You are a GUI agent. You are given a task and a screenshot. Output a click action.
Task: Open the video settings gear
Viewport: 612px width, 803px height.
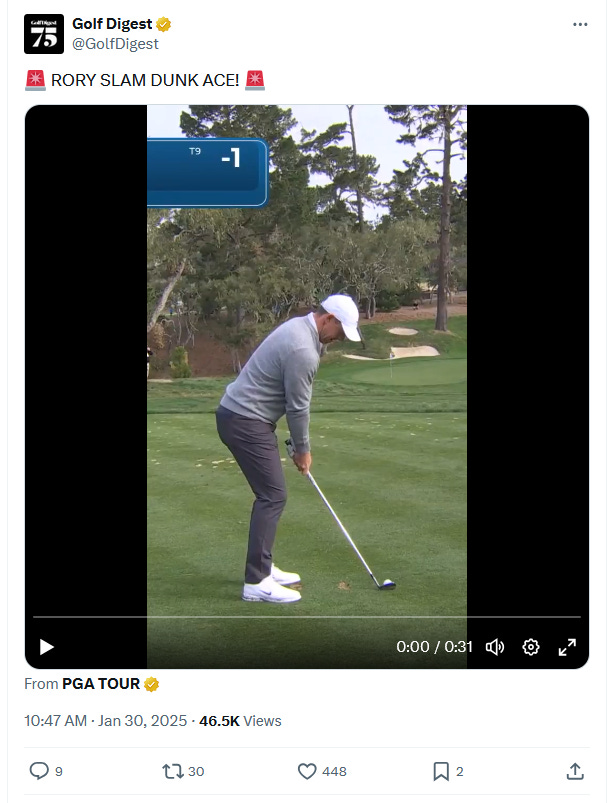tap(531, 647)
